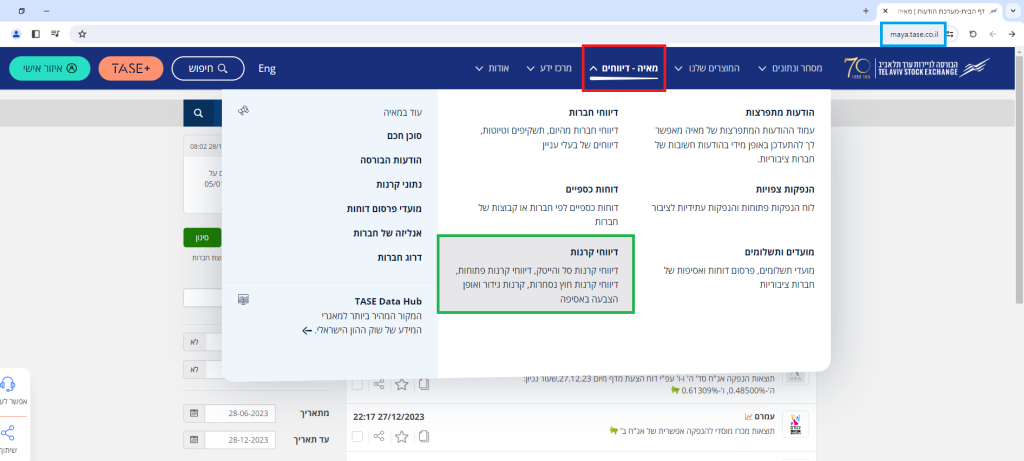Expand the אודות menu in the navigation bar
Image resolution: width=1024 pixels, height=461 pixels.
[x=492, y=69]
